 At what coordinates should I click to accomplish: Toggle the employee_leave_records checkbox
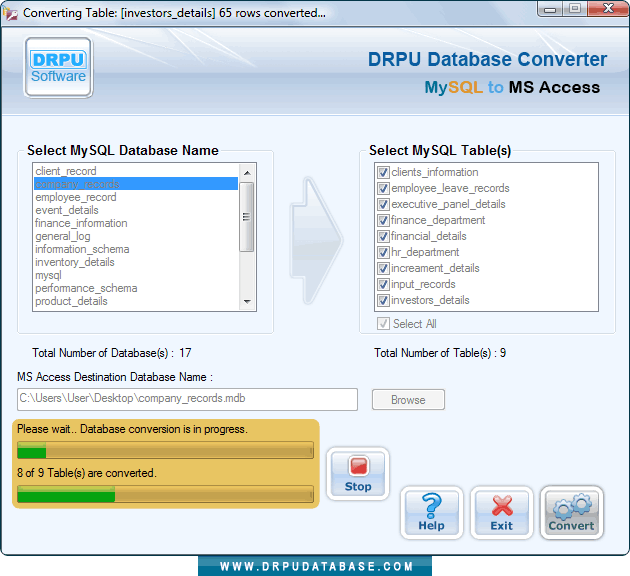(383, 188)
